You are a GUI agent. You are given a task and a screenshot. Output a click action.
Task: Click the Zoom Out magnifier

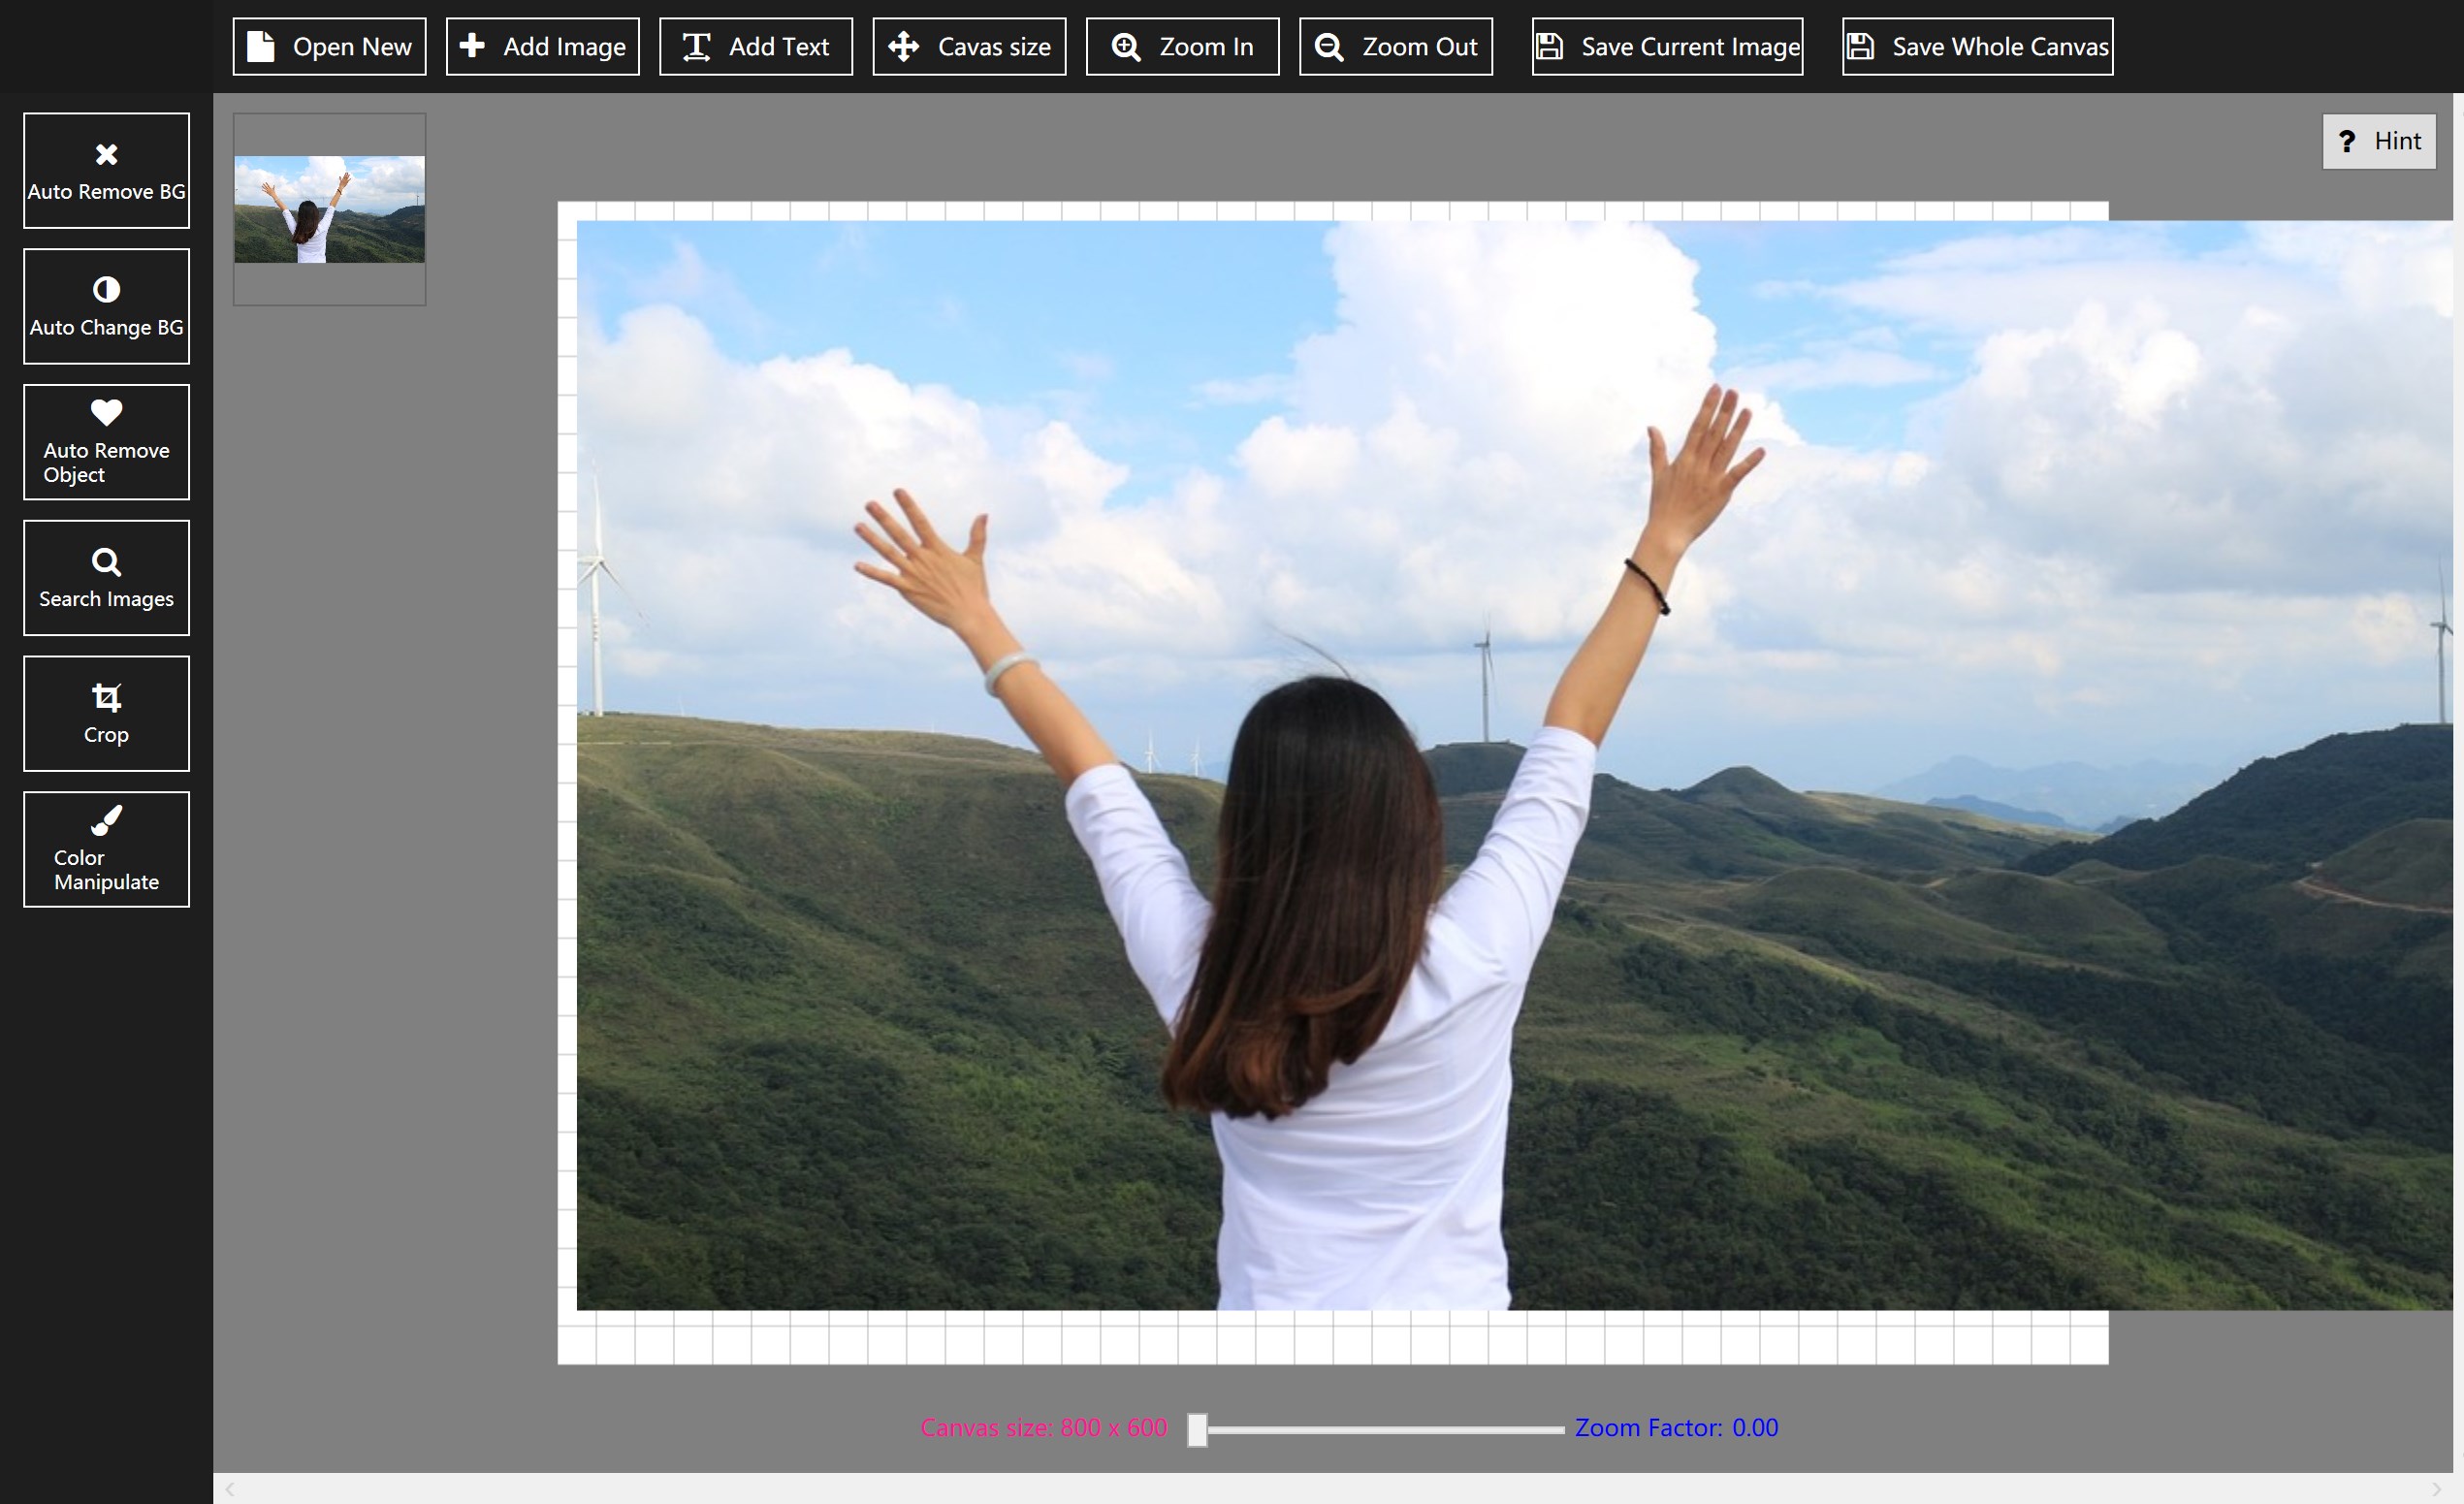coord(1329,47)
